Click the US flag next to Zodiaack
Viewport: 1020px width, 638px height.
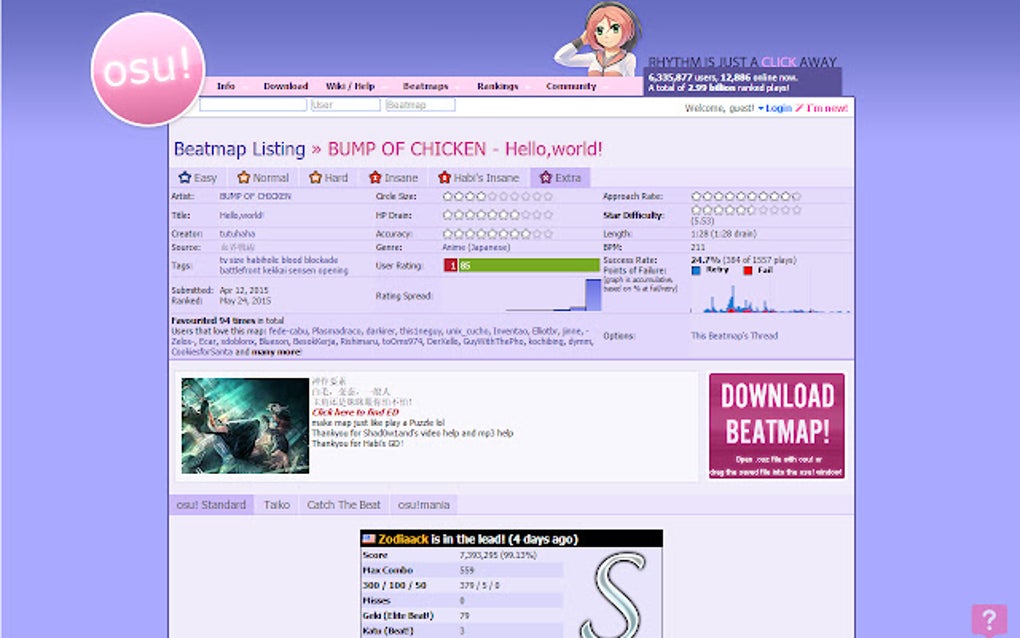point(369,538)
